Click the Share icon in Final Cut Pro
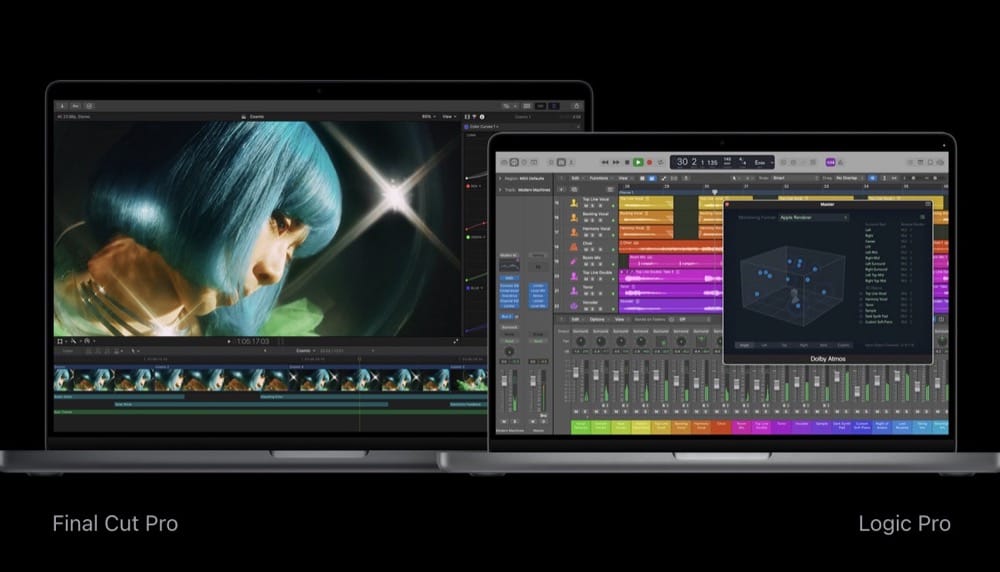Screen dimensions: 1000x572 coord(576,106)
